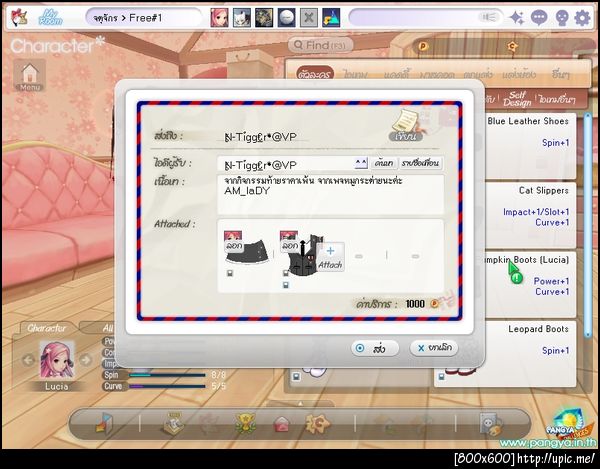The height and width of the screenshot is (469, 600).
Task: Click the เขียน scroll letter icon
Action: click(406, 125)
